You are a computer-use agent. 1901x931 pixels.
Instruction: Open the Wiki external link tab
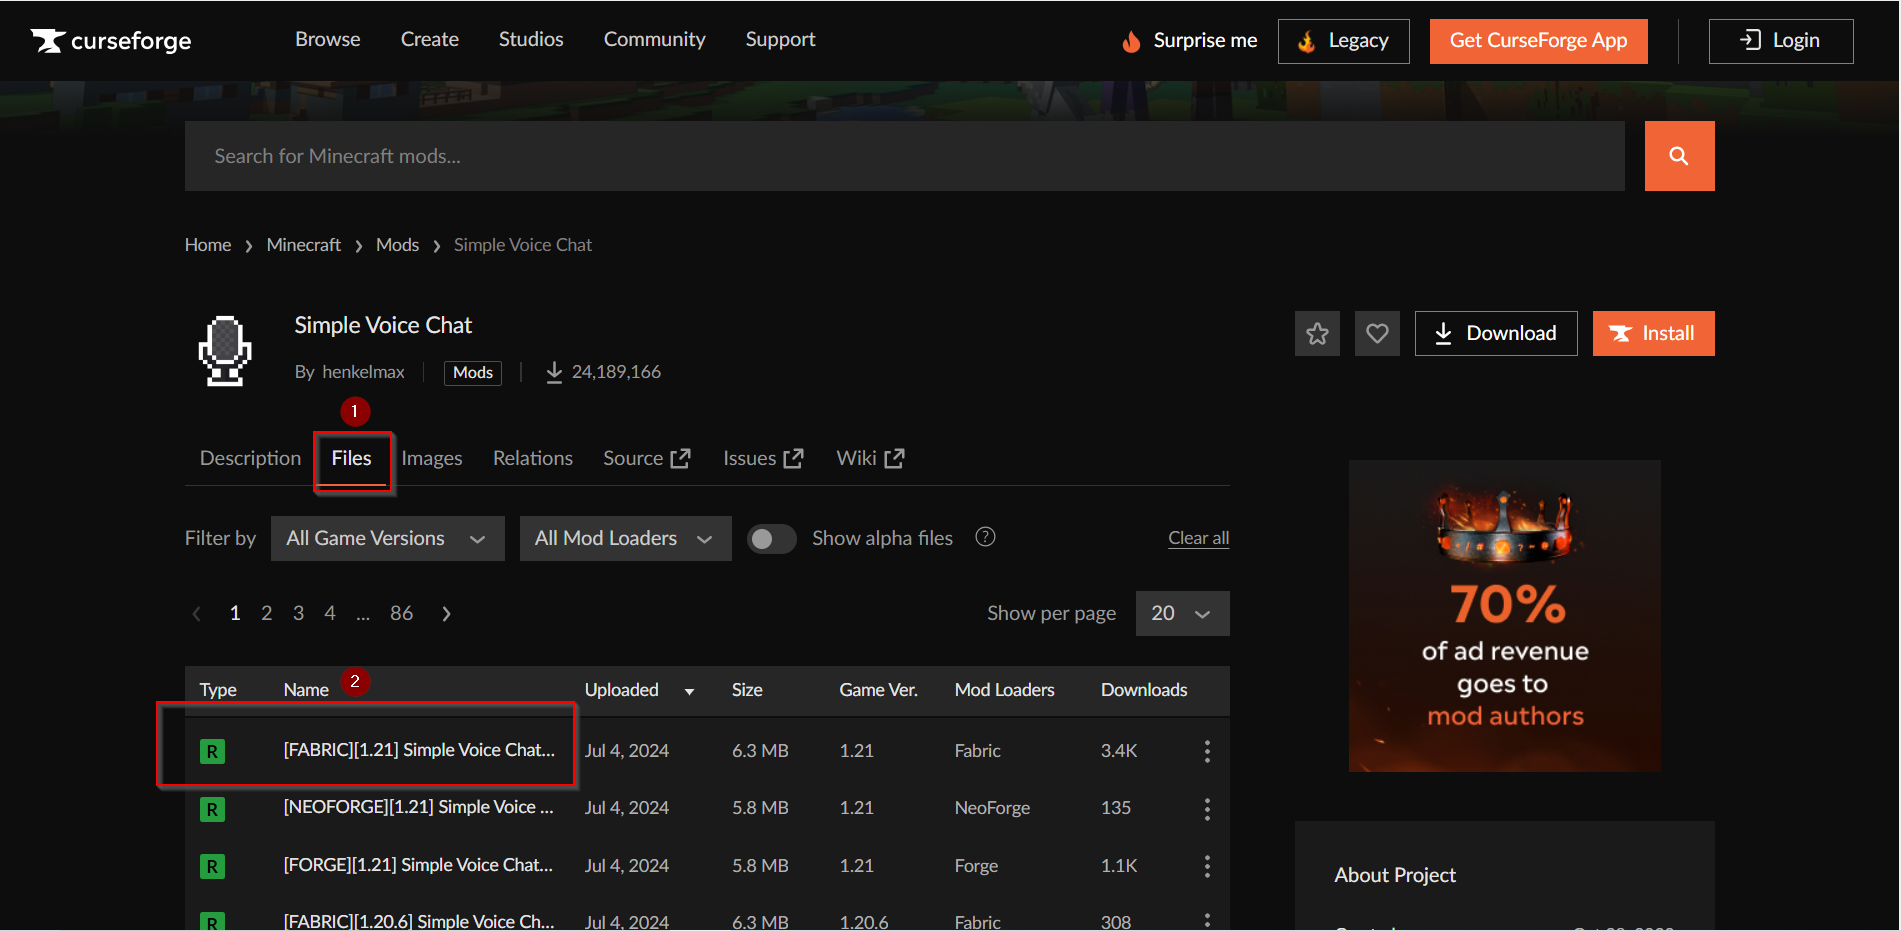[x=870, y=458]
